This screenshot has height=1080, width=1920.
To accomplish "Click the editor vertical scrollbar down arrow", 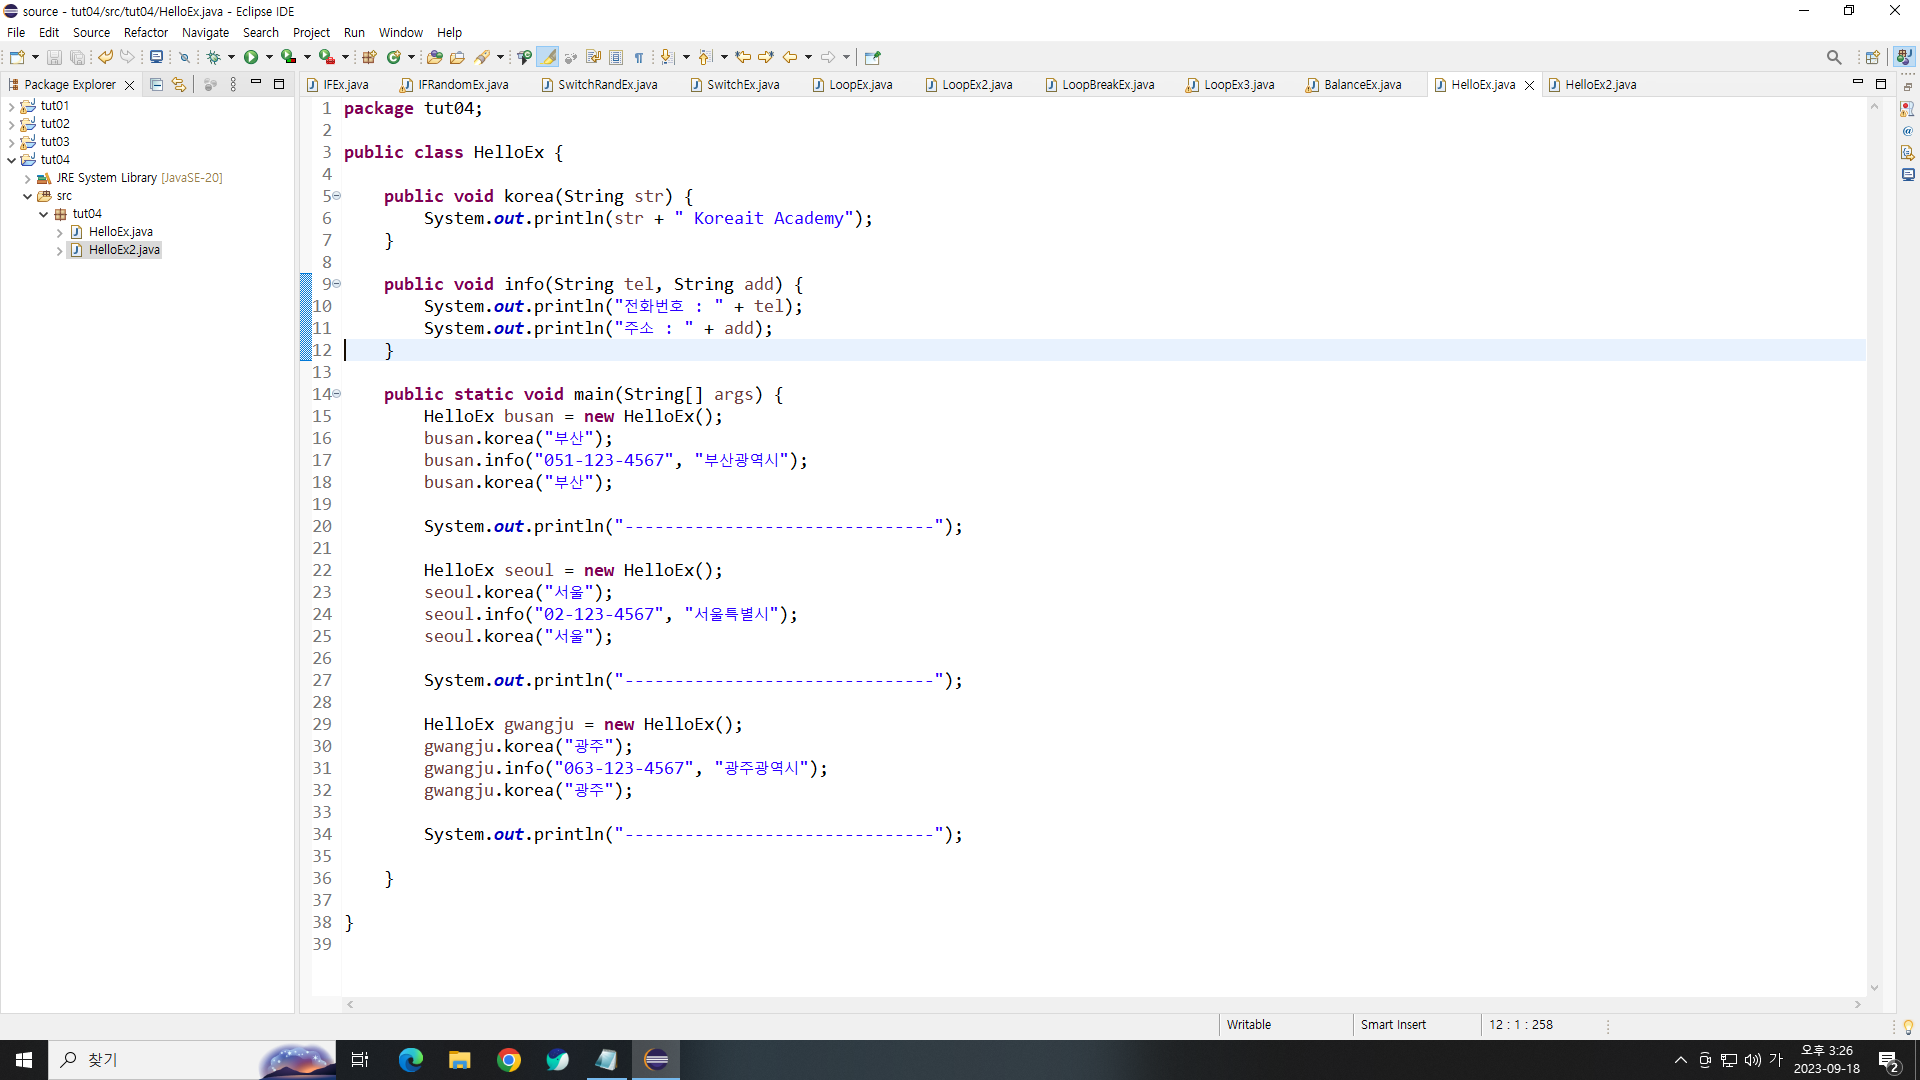I will coord(1874,988).
